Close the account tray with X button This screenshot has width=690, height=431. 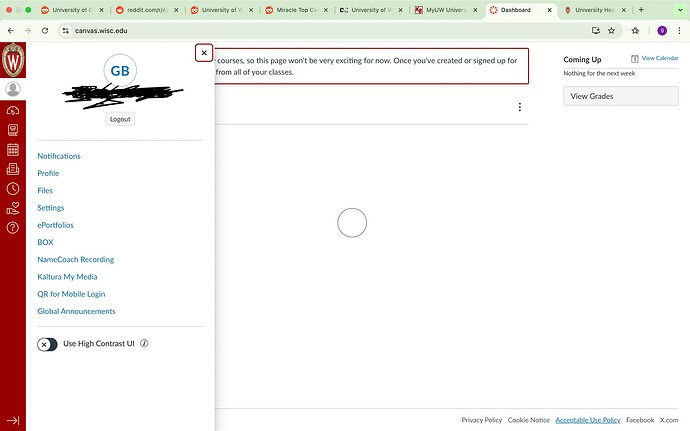tap(204, 53)
